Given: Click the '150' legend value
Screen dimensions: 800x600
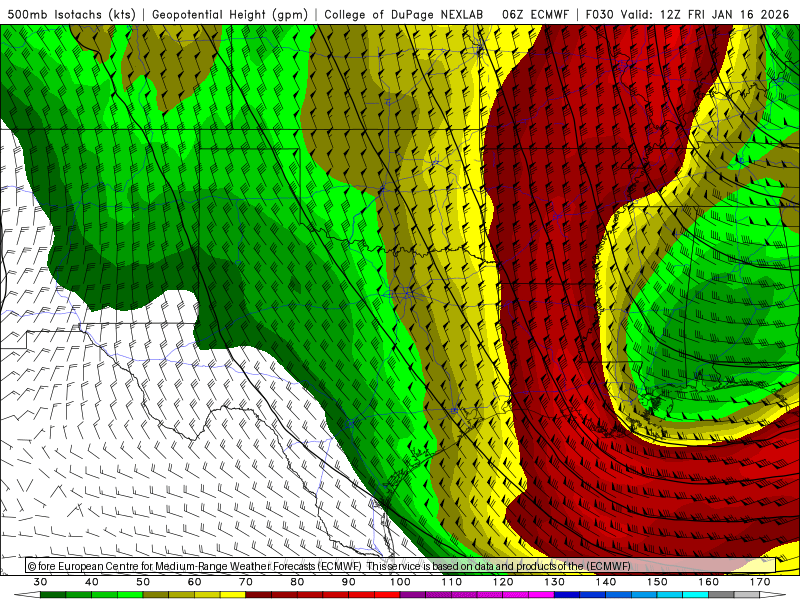Looking at the screenshot, I should (x=657, y=582).
